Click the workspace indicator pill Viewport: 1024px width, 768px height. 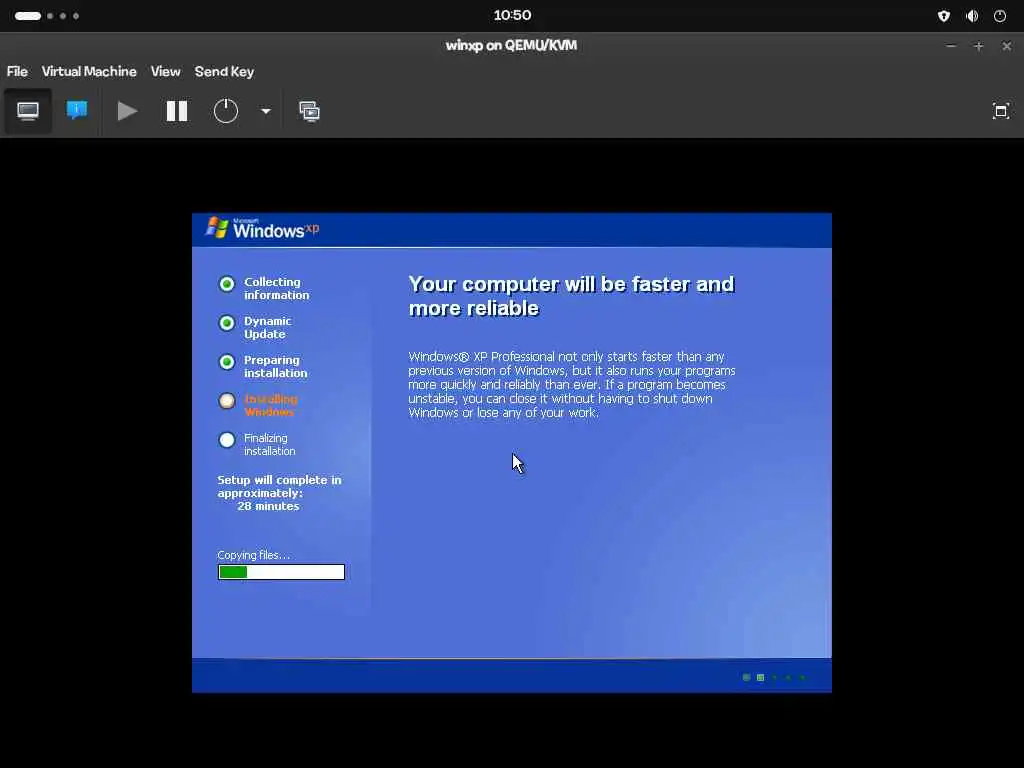[28, 16]
